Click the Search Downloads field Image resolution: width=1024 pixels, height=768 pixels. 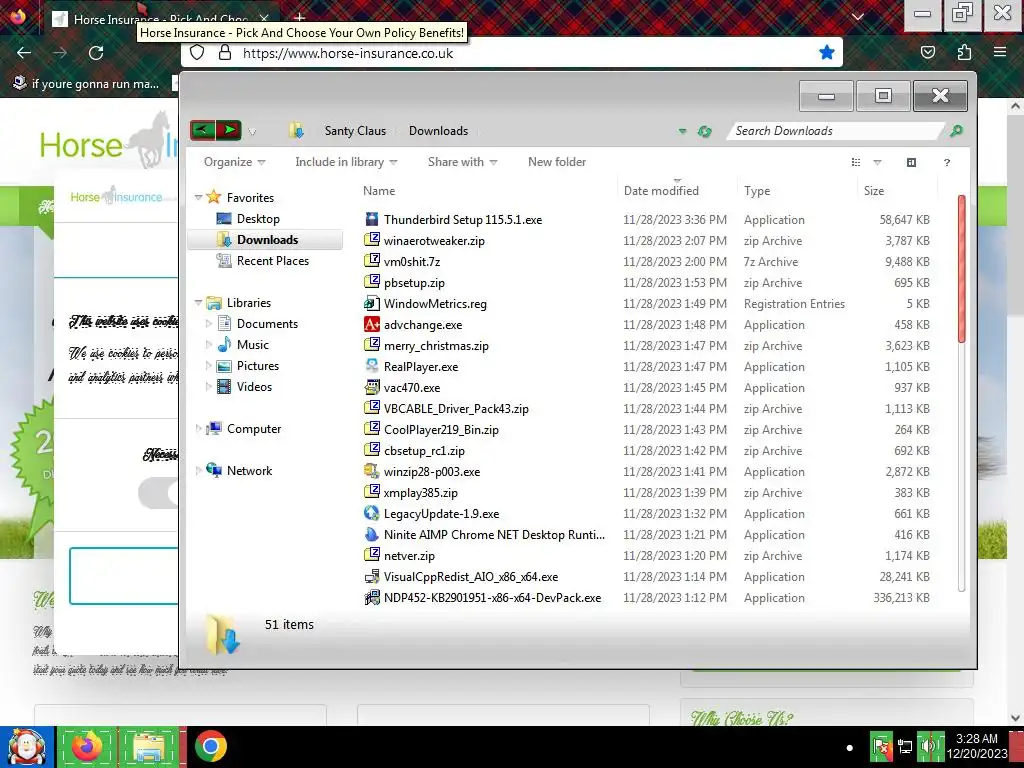click(836, 131)
